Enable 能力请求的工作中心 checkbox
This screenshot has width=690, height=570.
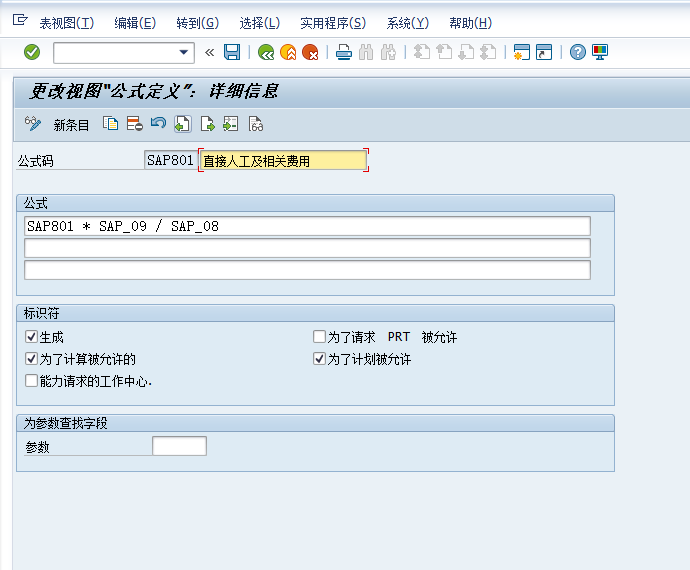(x=31, y=381)
